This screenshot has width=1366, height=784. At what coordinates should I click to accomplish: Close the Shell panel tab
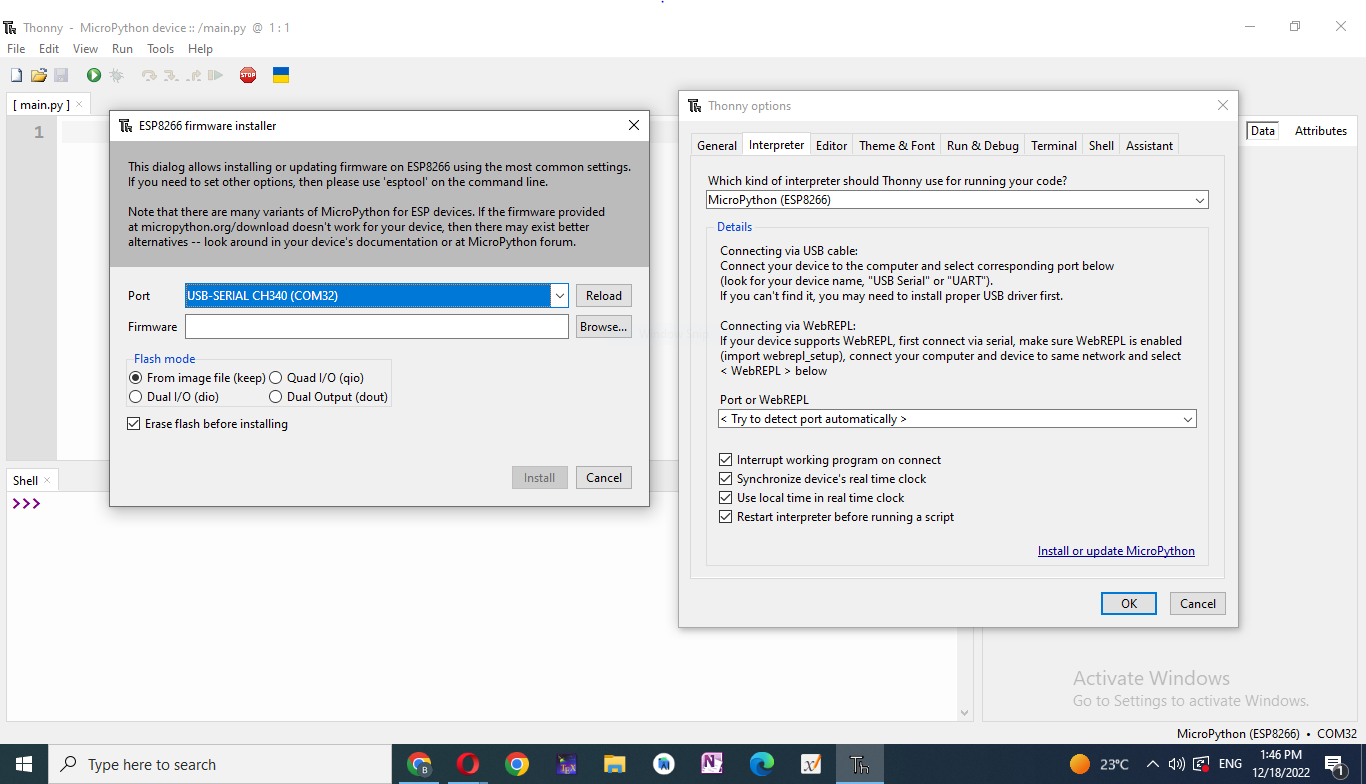click(47, 480)
